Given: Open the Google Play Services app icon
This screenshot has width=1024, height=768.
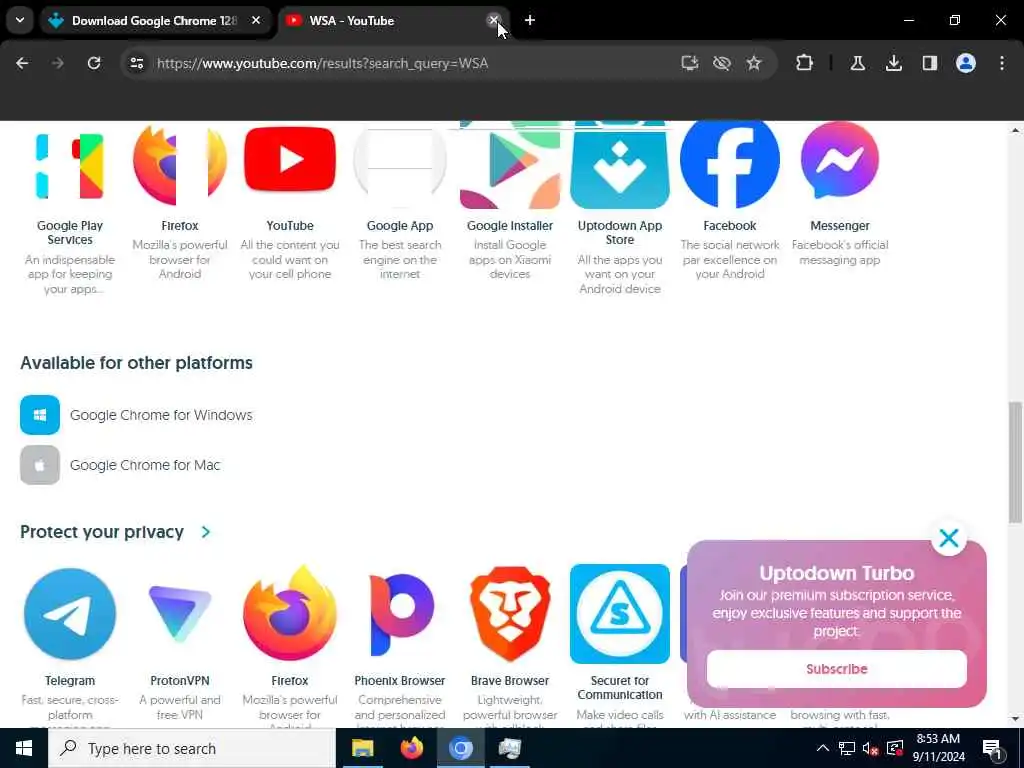Looking at the screenshot, I should coord(70,166).
